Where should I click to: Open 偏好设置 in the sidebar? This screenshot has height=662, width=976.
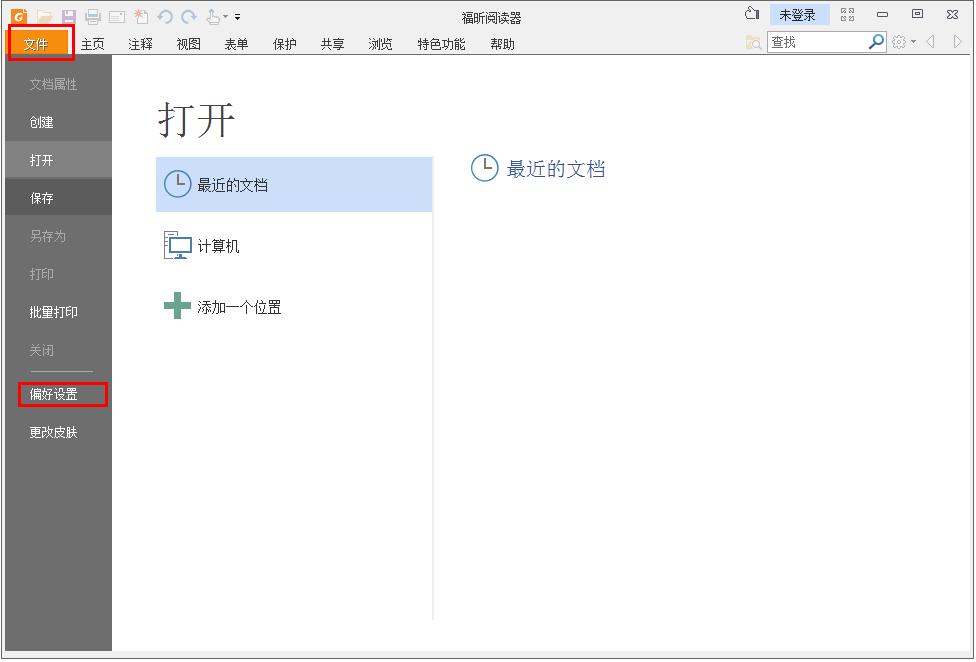pyautogui.click(x=52, y=394)
